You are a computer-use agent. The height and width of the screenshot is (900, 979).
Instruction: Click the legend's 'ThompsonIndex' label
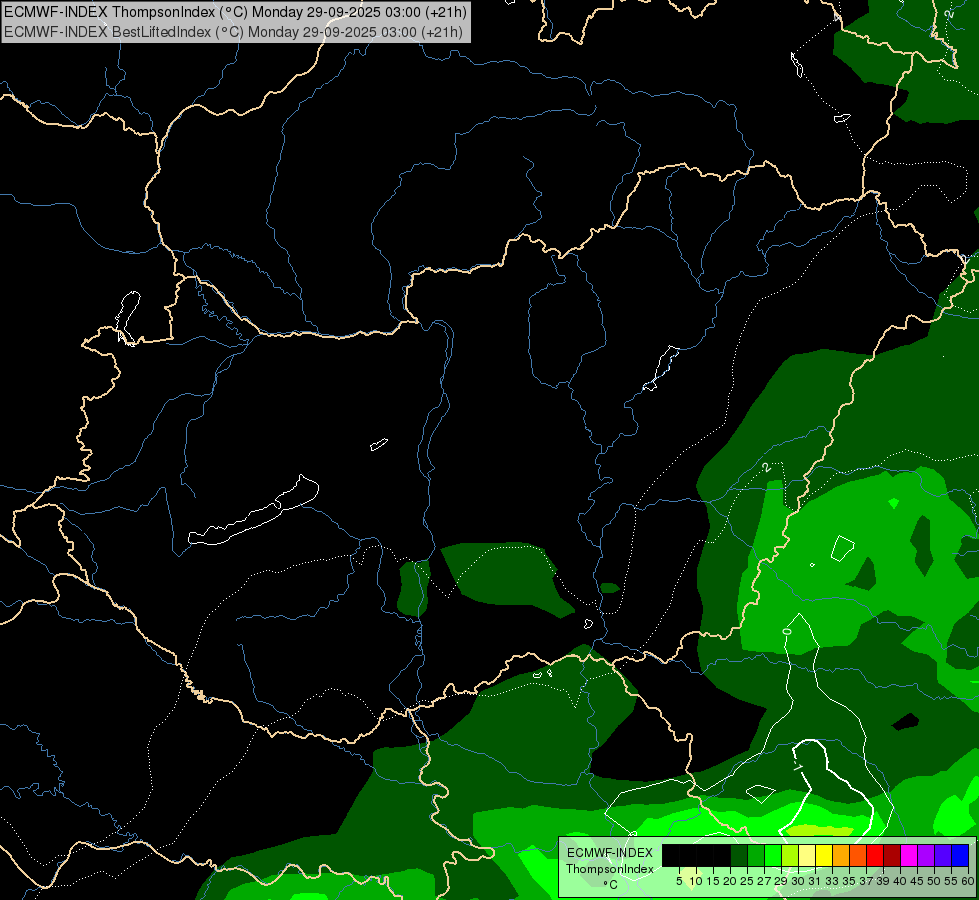tap(610, 869)
